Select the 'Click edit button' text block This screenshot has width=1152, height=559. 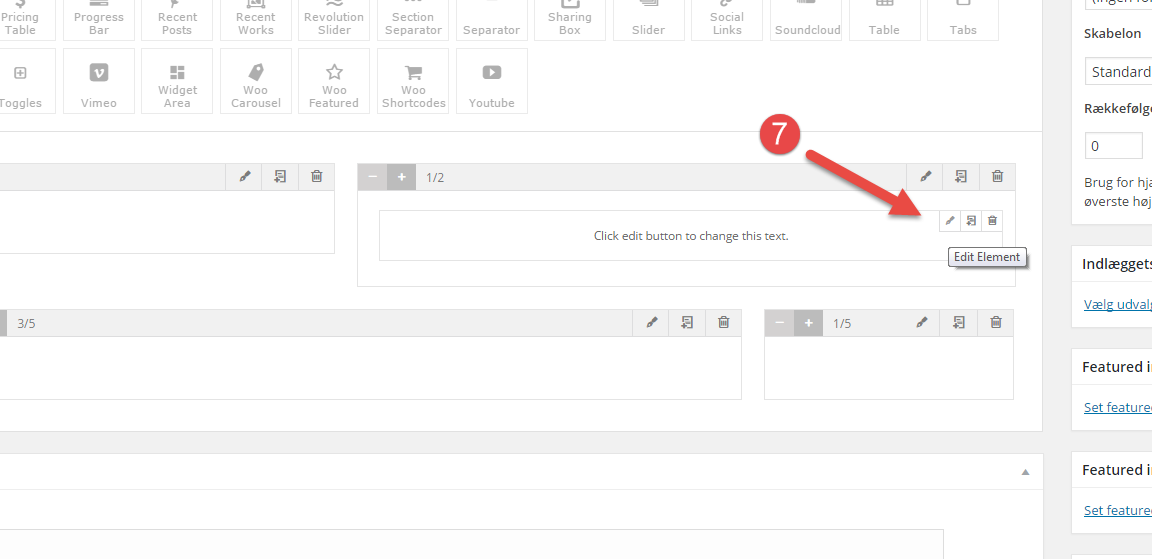pos(691,236)
